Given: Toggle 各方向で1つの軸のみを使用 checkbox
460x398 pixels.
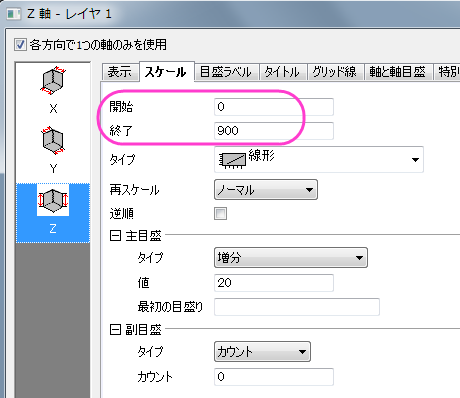Looking at the screenshot, I should 20,45.
